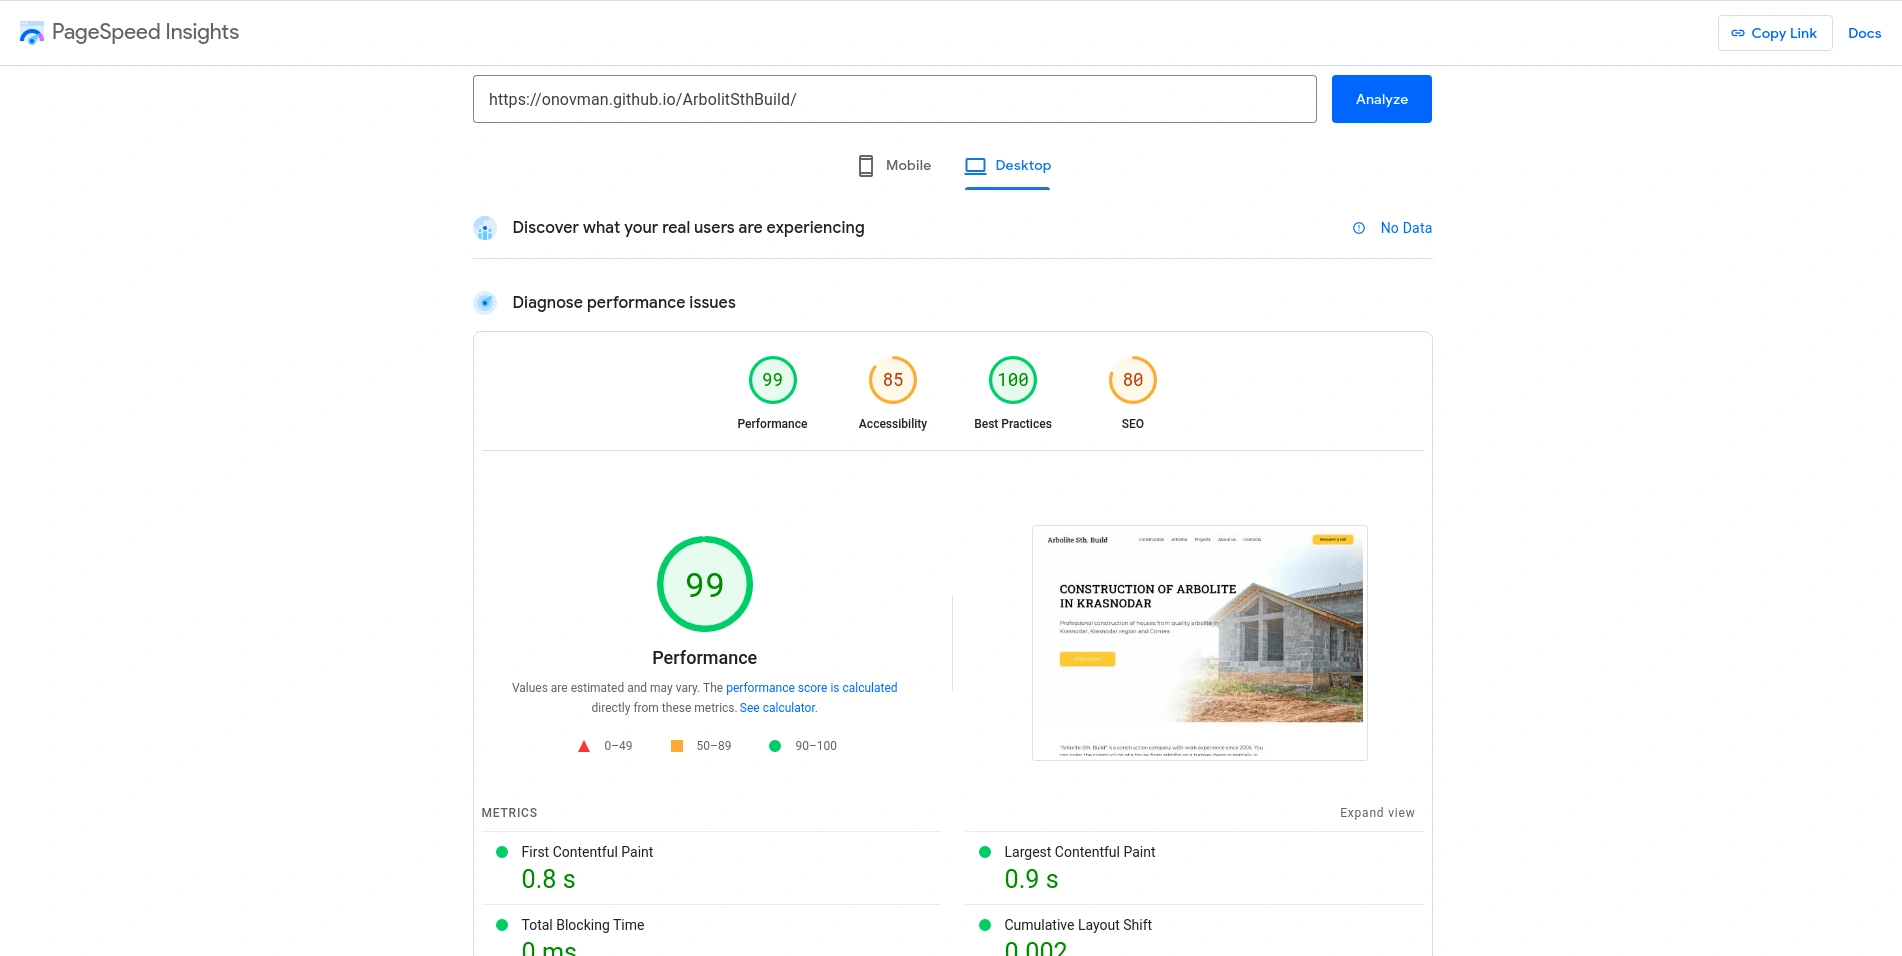The height and width of the screenshot is (956, 1902).
Task: Click the orange square 50–89 legend icon
Action: point(677,746)
